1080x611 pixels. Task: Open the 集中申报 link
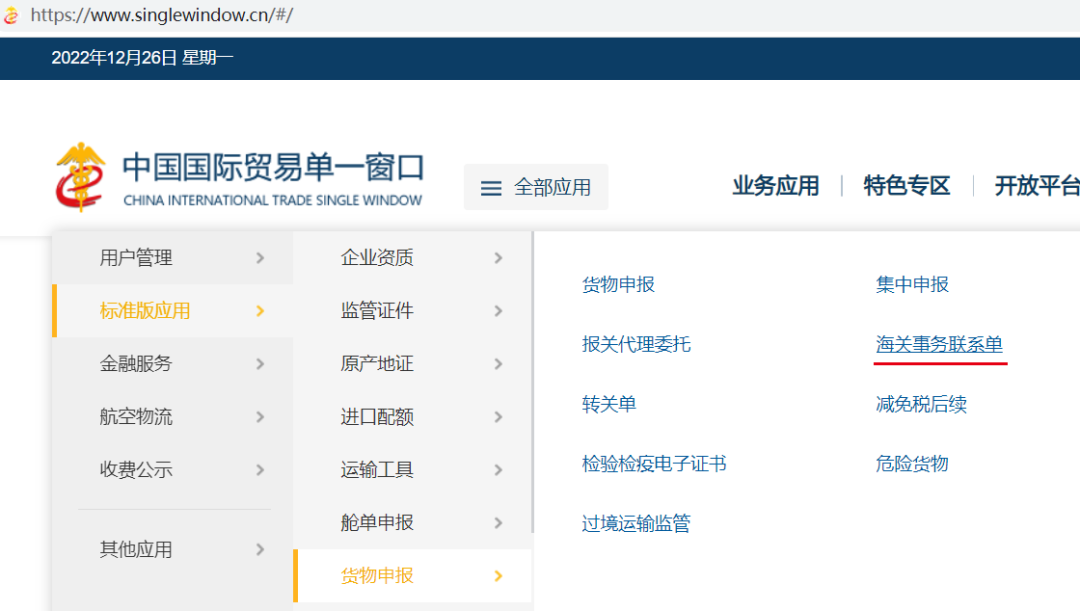910,284
